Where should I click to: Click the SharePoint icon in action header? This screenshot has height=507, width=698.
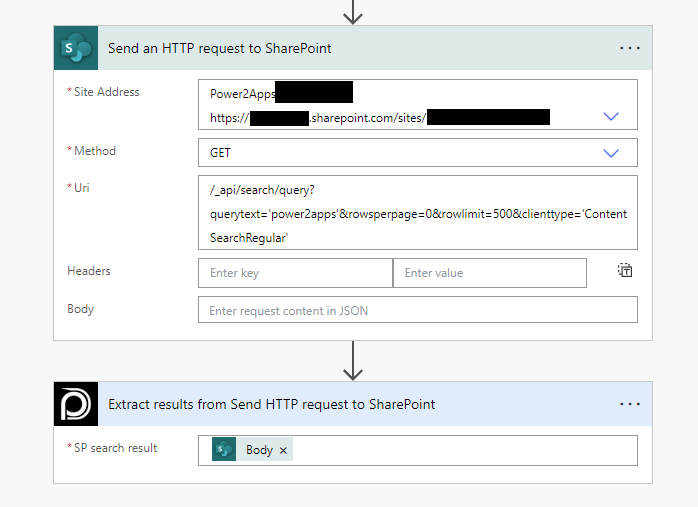pyautogui.click(x=76, y=48)
